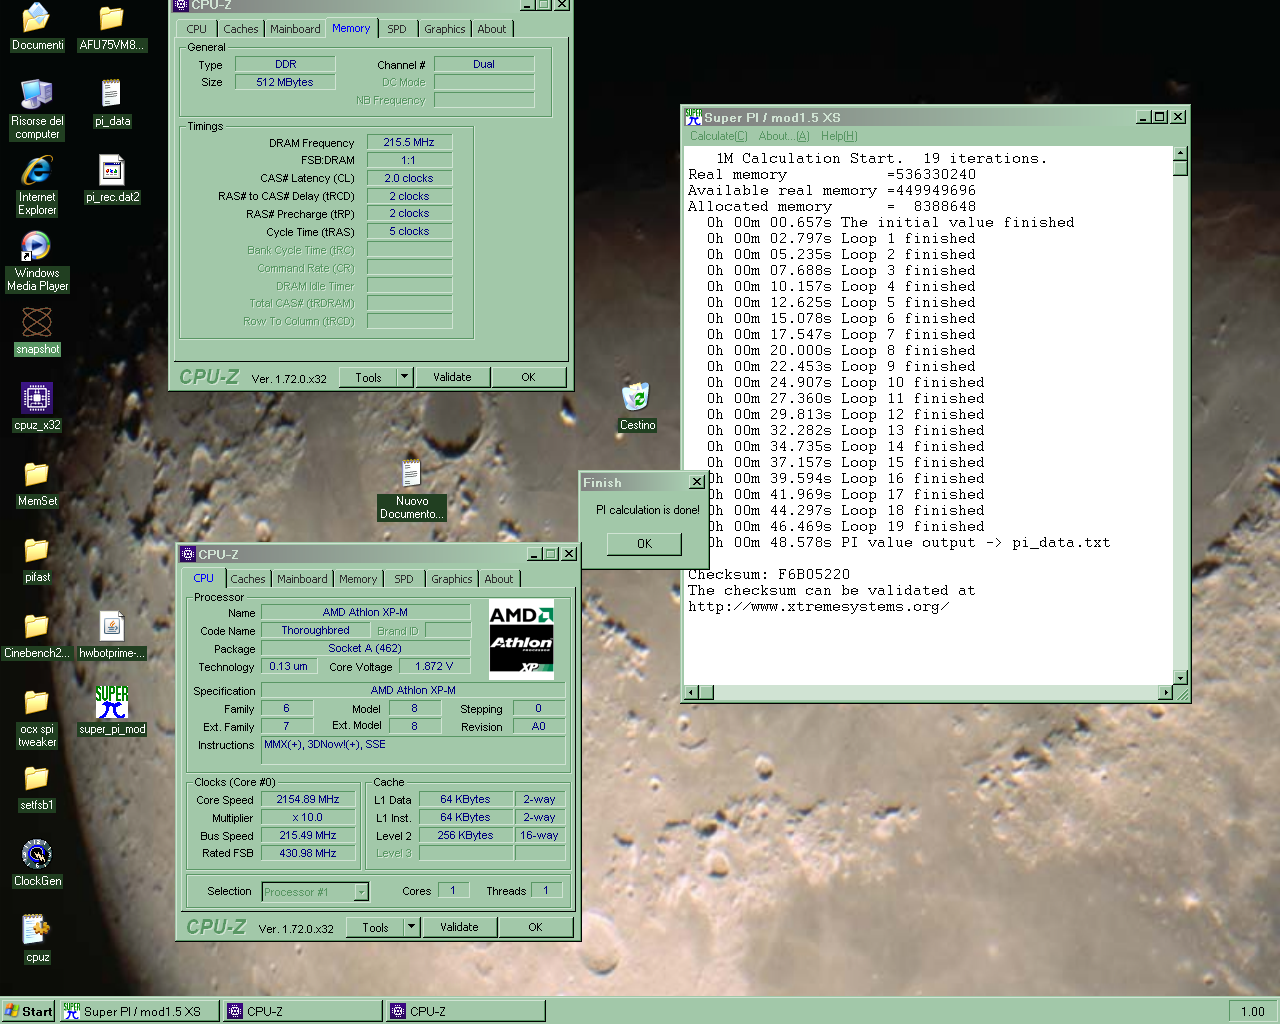Viewport: 1280px width, 1024px height.
Task: Open Graphics tab in upper CPU-Z window
Action: click(445, 29)
